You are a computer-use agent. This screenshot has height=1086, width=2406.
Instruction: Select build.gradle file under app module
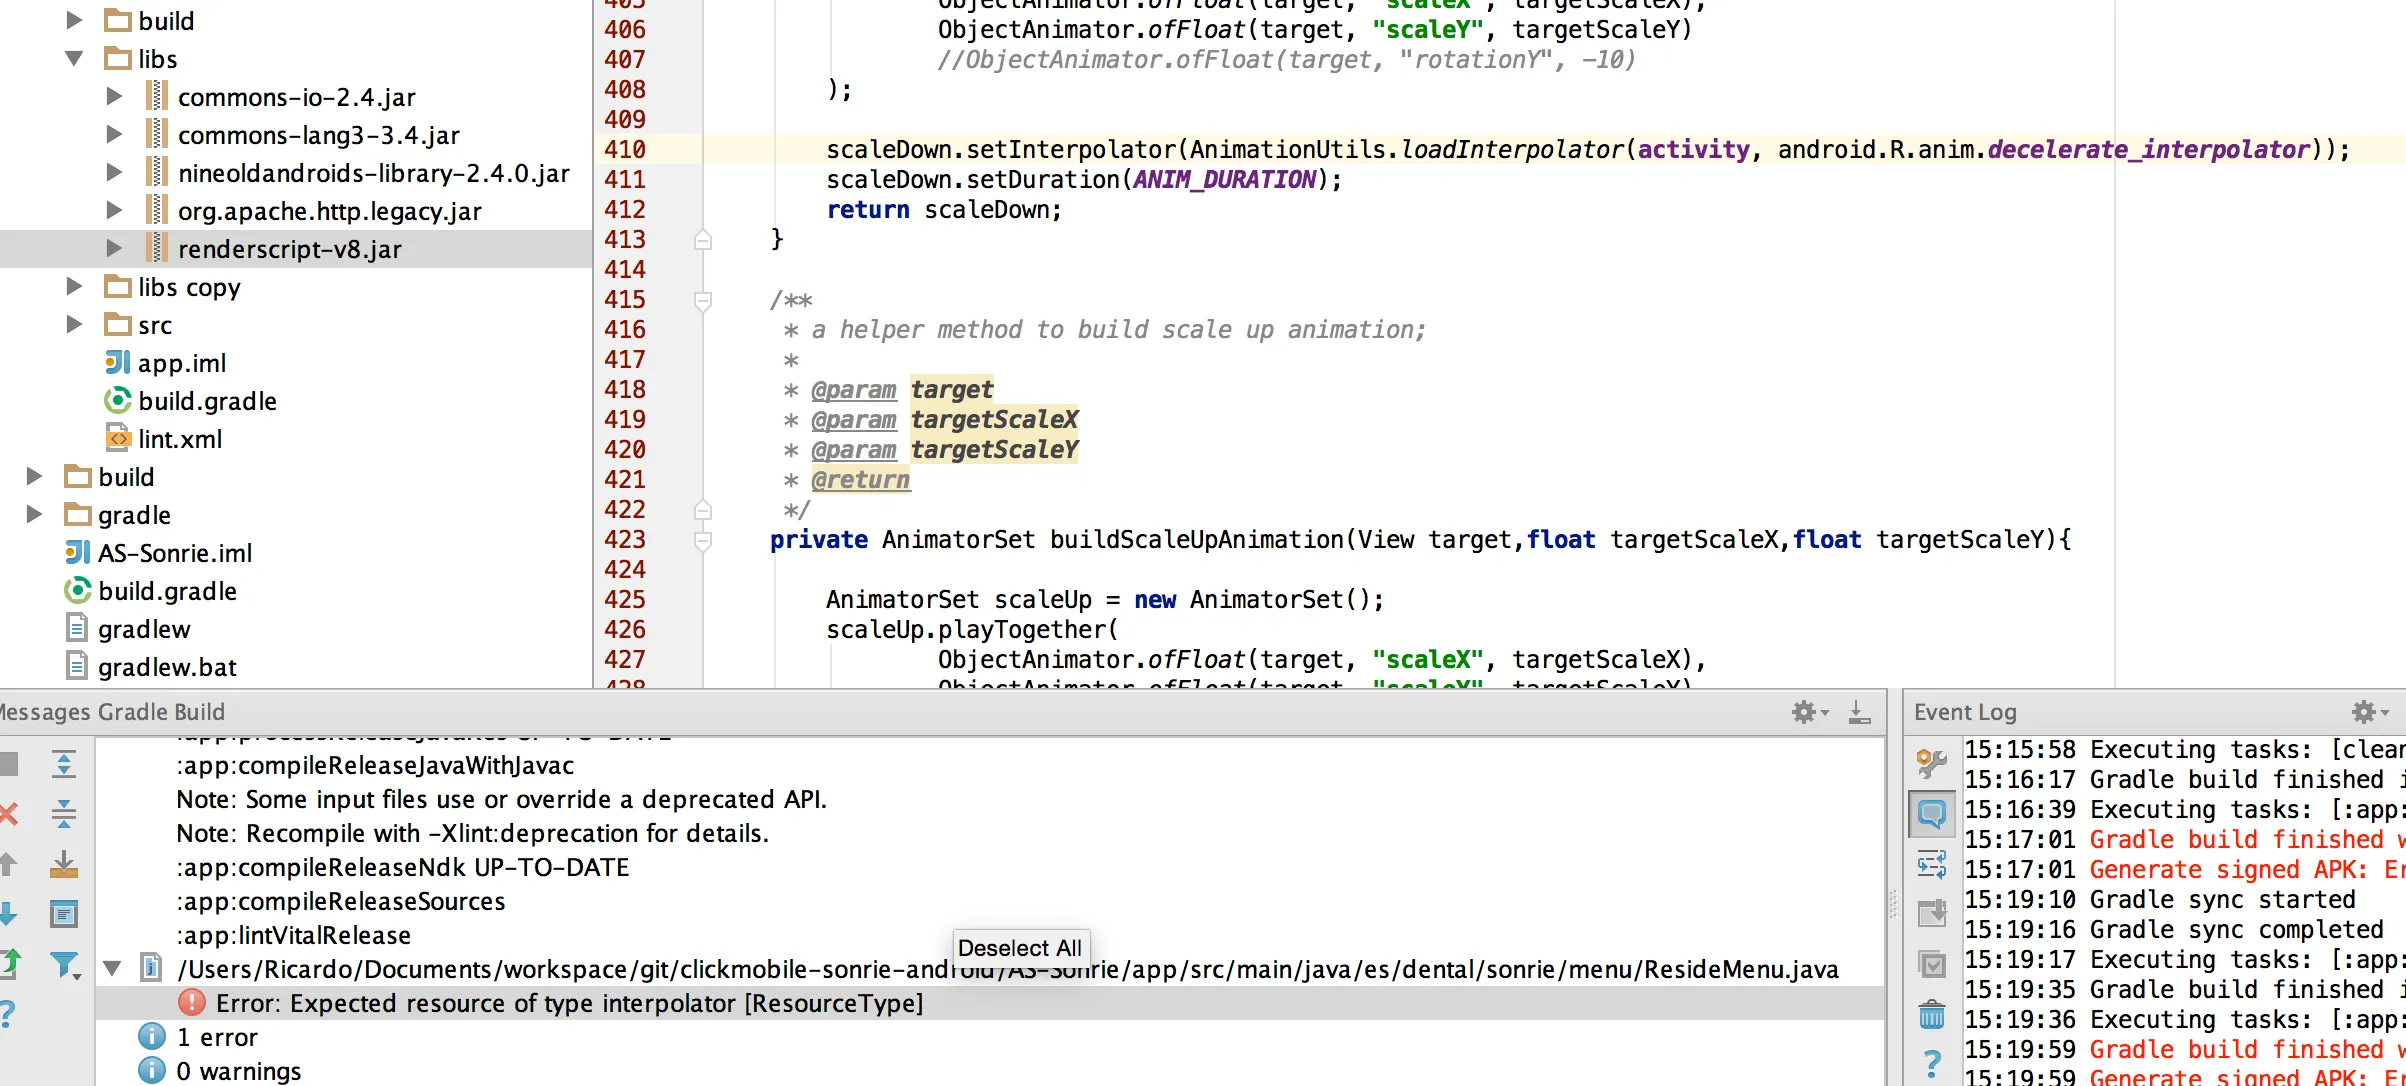pos(207,401)
